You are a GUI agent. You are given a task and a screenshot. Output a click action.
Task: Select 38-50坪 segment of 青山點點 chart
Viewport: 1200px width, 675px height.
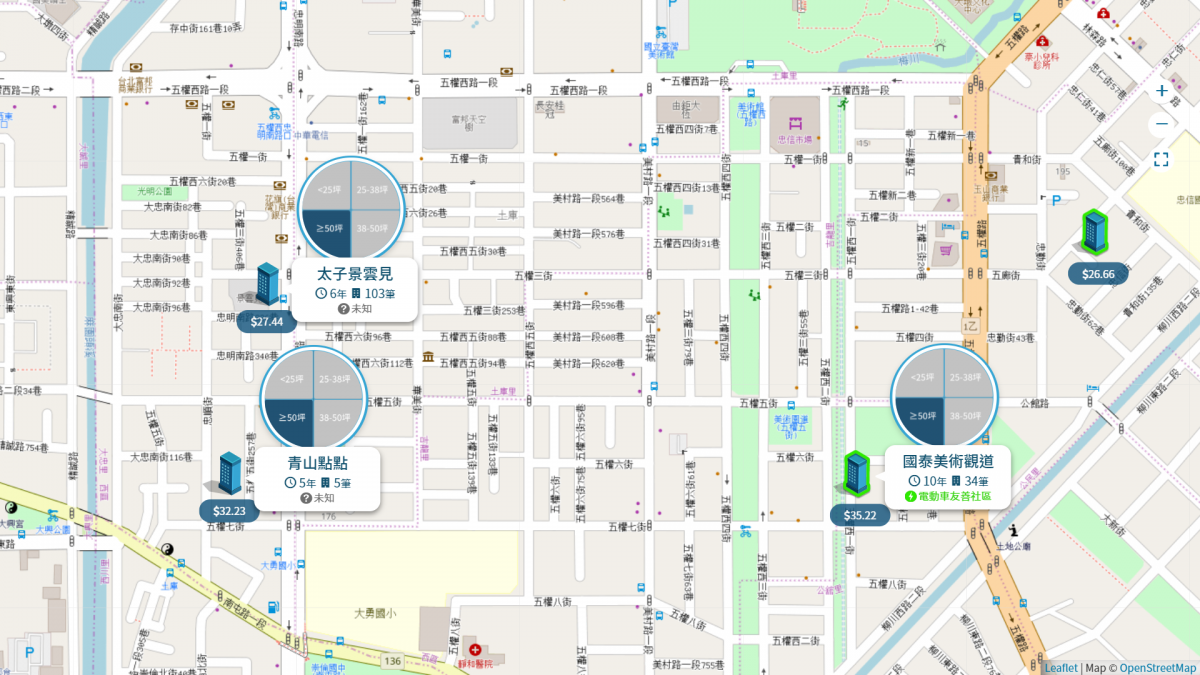coord(337,420)
